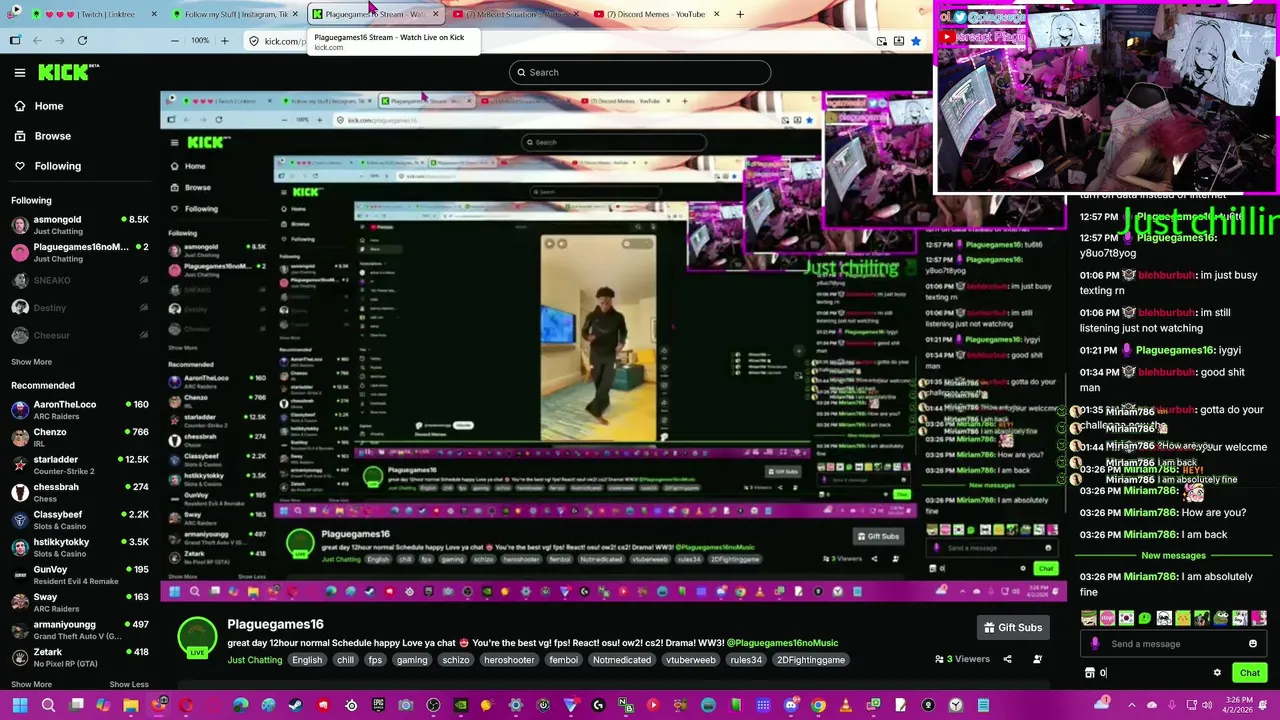
Task: Zoom in the page with plus button
Action: pyautogui.click(x=224, y=41)
